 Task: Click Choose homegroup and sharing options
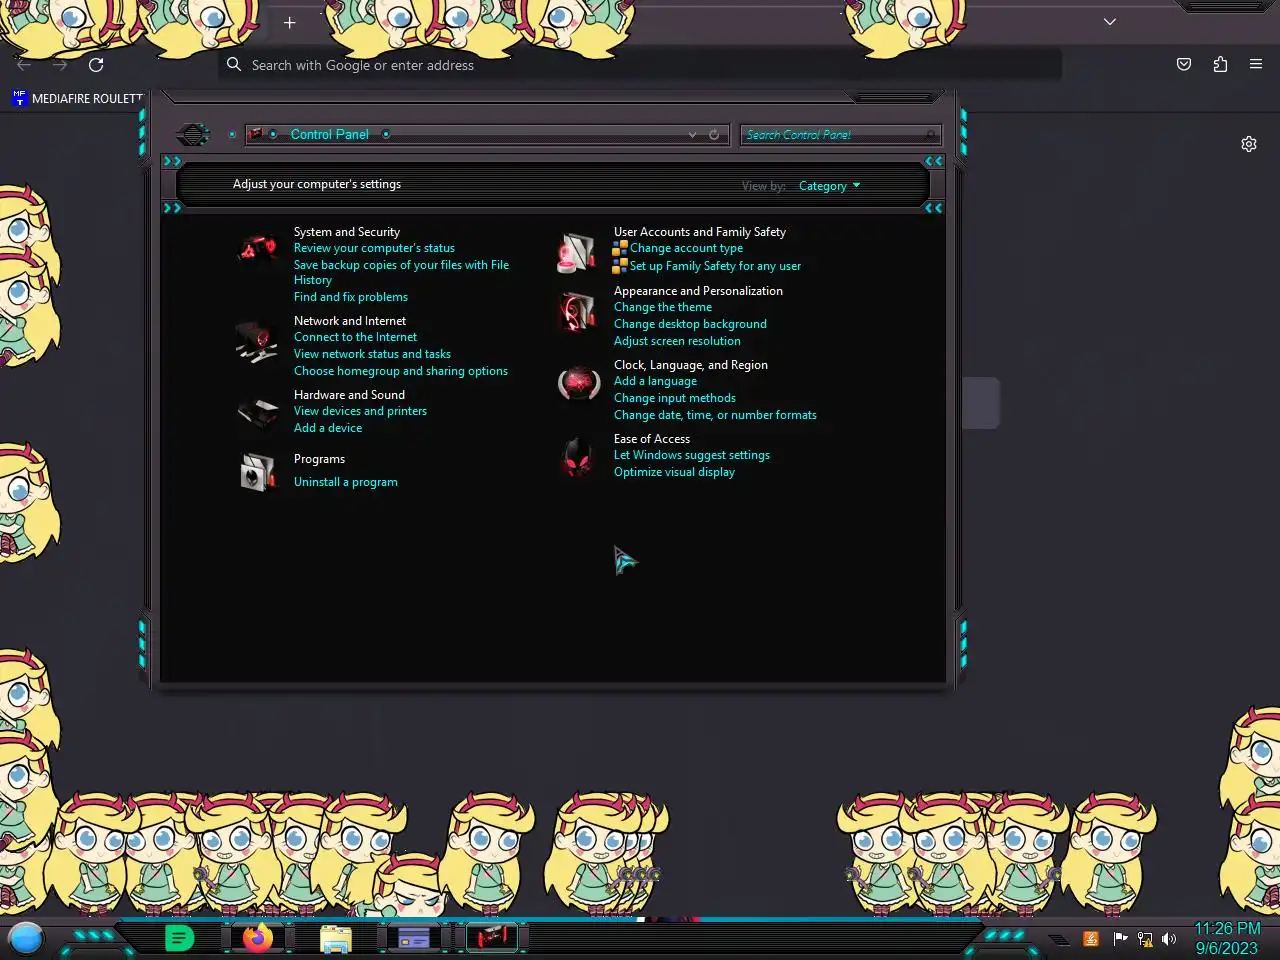click(400, 371)
